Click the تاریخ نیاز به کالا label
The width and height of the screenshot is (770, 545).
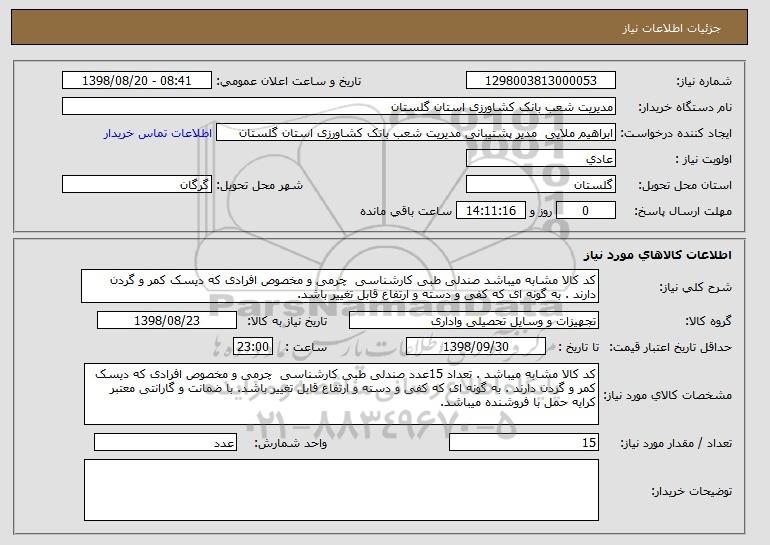(287, 322)
